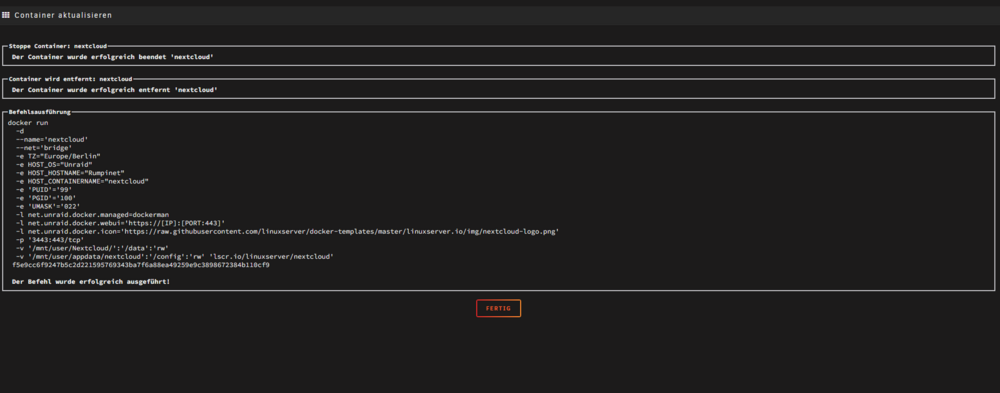Click the HOST_HOSTNAME="Rumpinet" line
Screen dimensions: 1000x393
click(70, 173)
